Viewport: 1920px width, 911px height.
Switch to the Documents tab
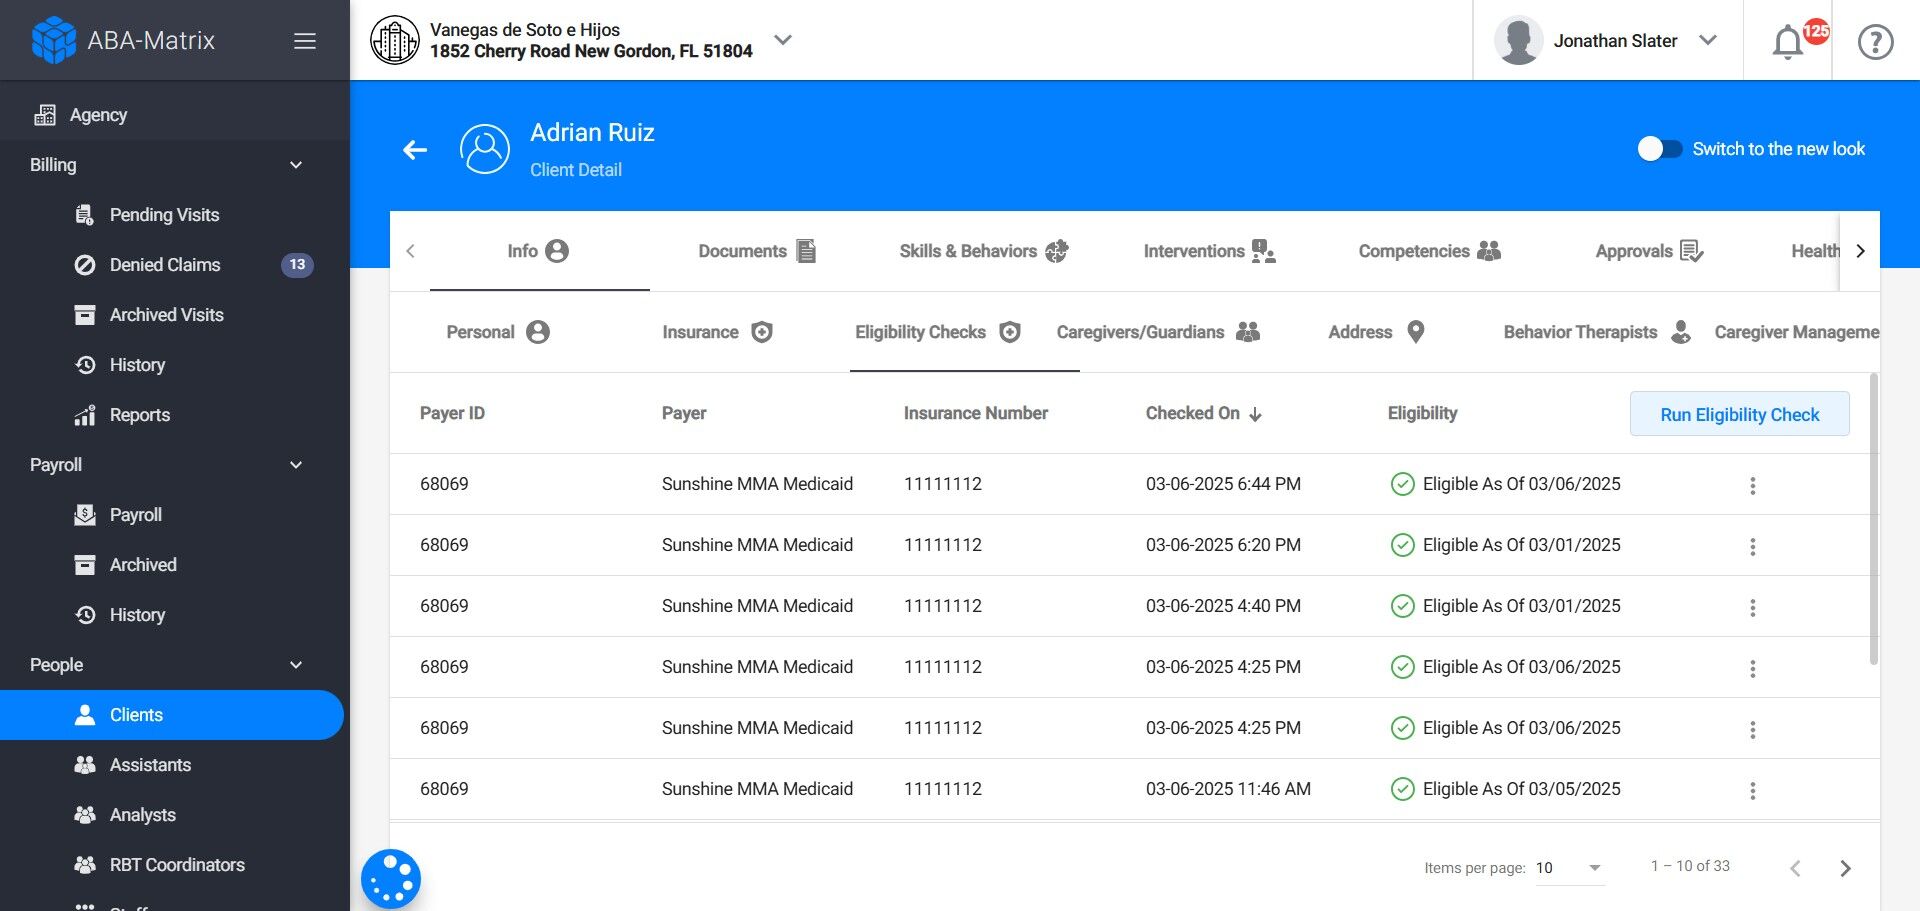pyautogui.click(x=757, y=251)
